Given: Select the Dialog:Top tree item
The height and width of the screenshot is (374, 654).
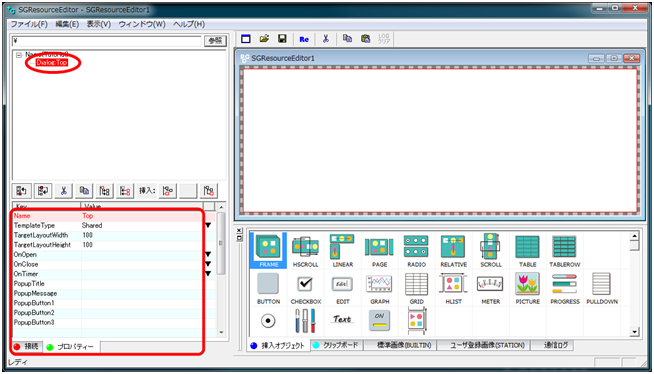Looking at the screenshot, I should tap(52, 63).
